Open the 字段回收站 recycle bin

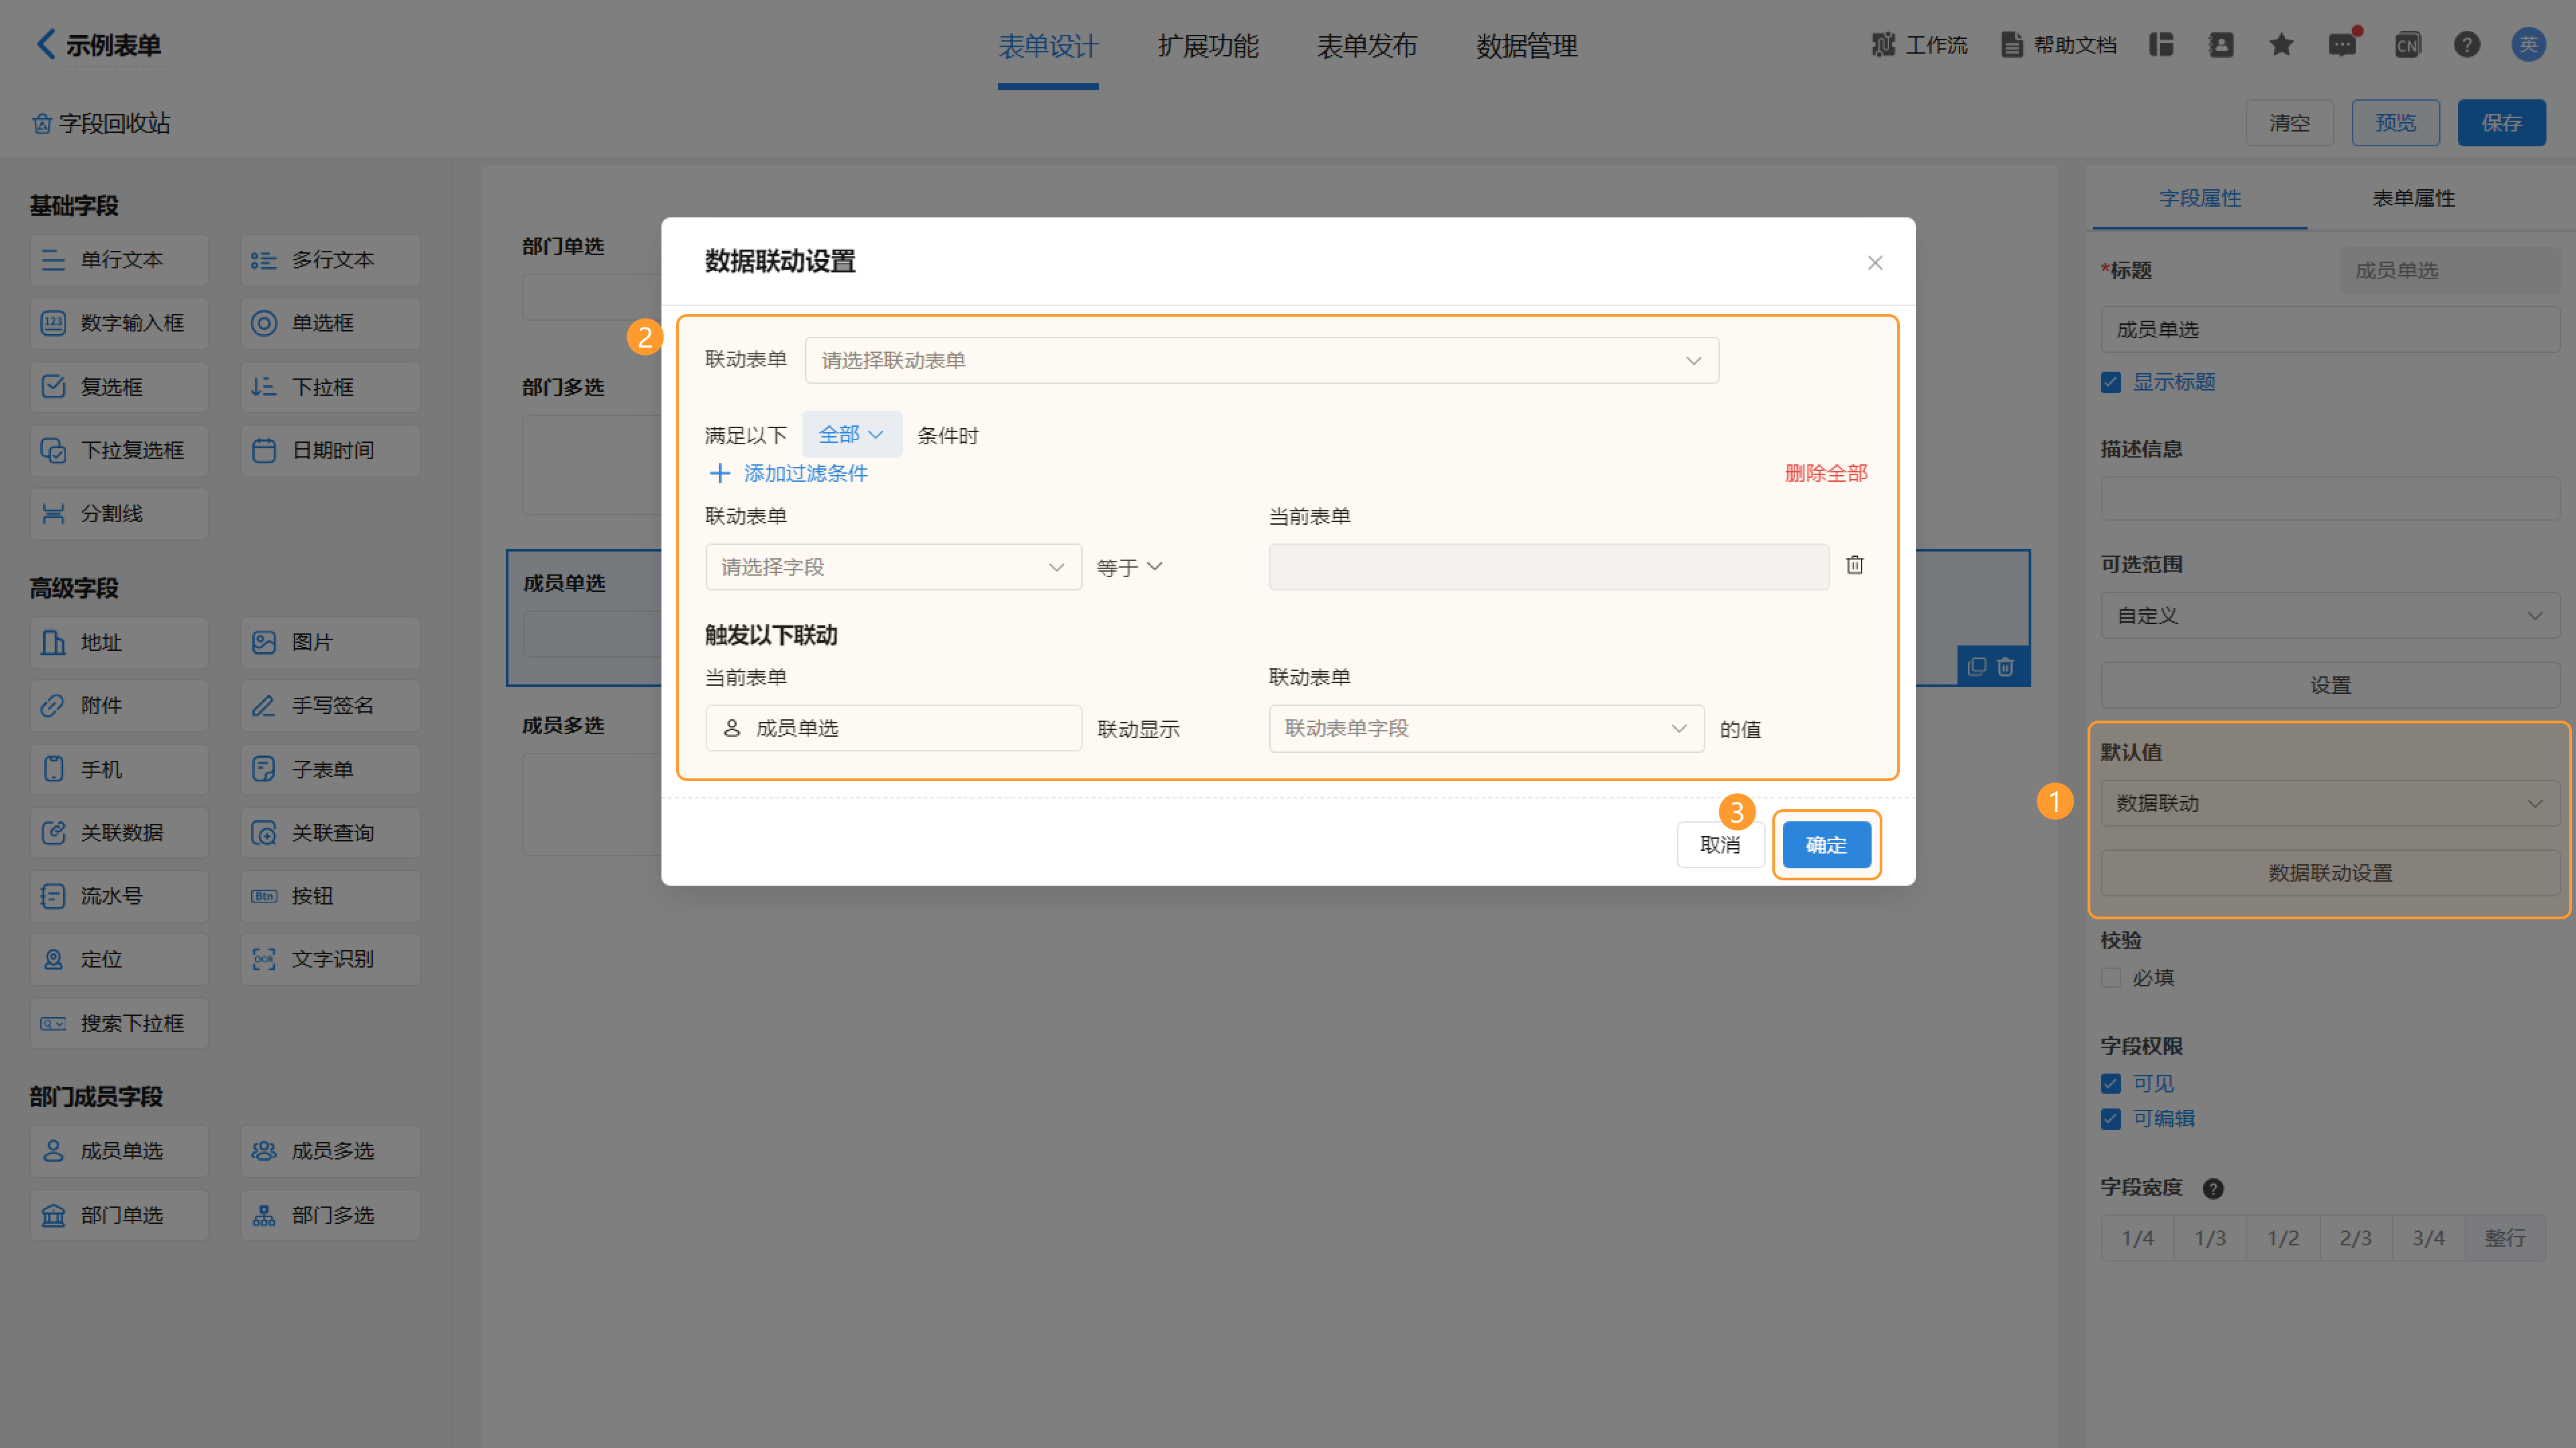tap(101, 123)
